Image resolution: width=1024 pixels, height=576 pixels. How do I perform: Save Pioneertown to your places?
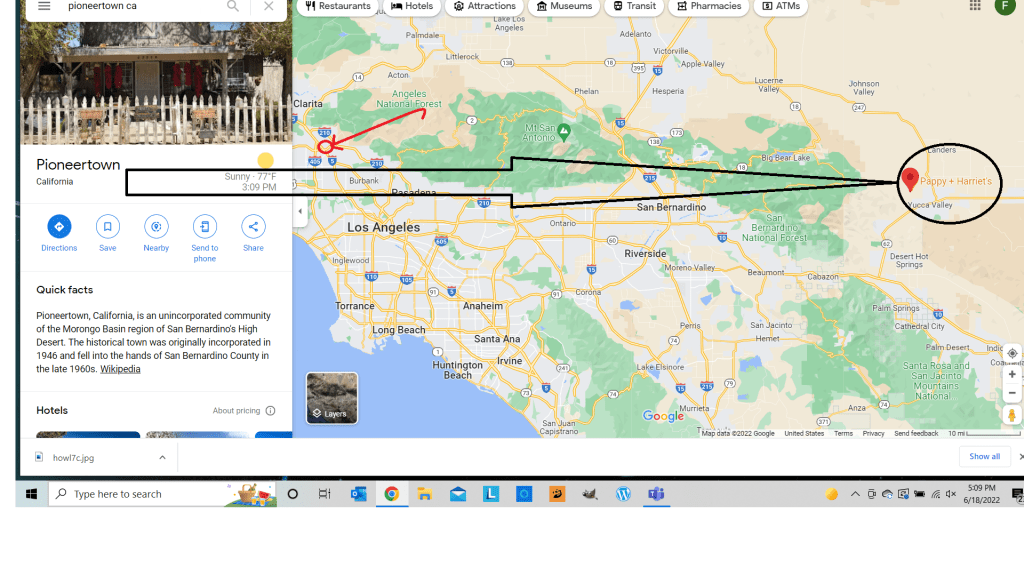(x=107, y=227)
